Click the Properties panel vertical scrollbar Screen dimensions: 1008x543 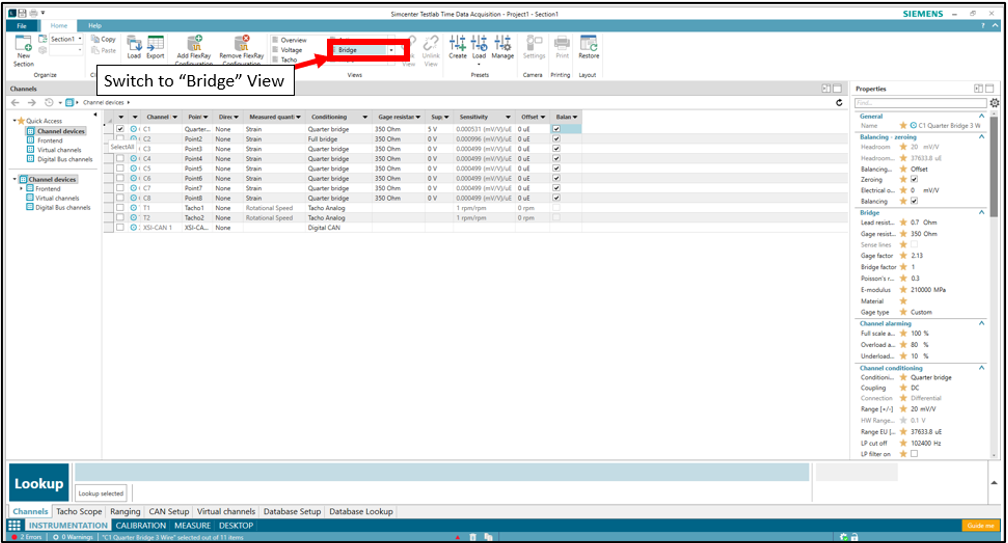[x=994, y=167]
